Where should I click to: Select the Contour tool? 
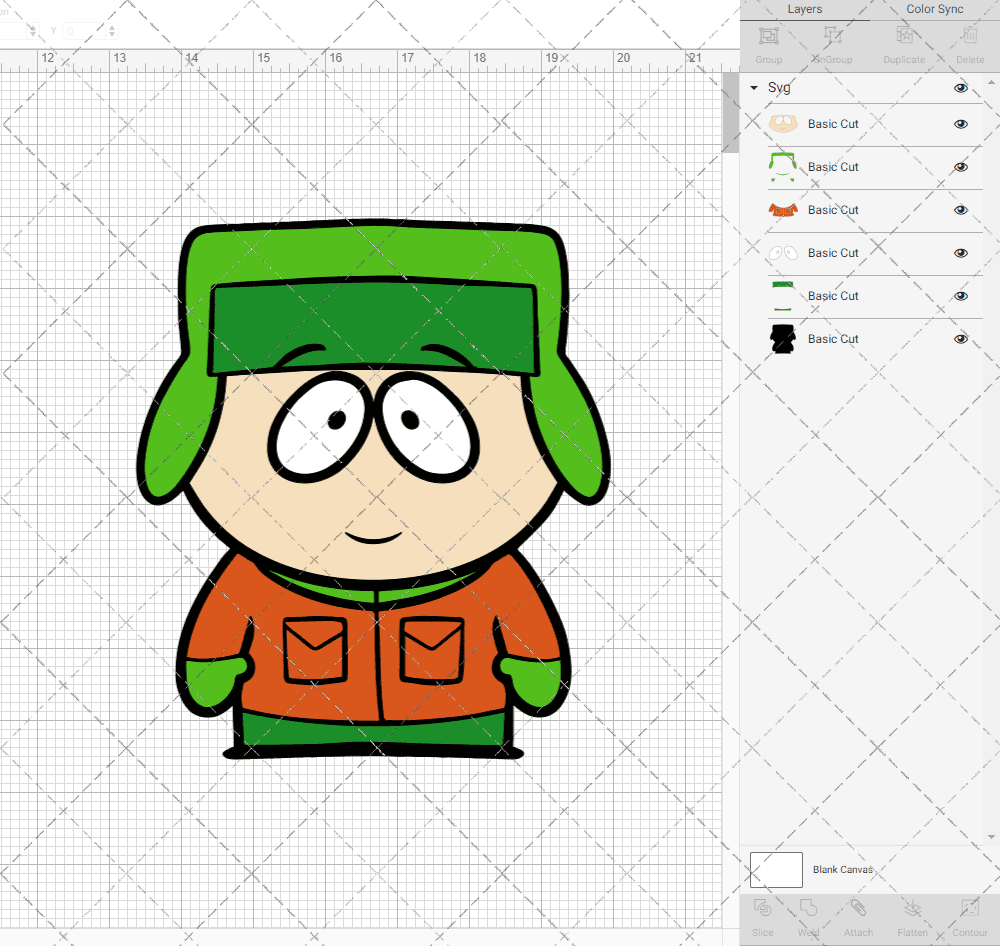click(x=970, y=908)
